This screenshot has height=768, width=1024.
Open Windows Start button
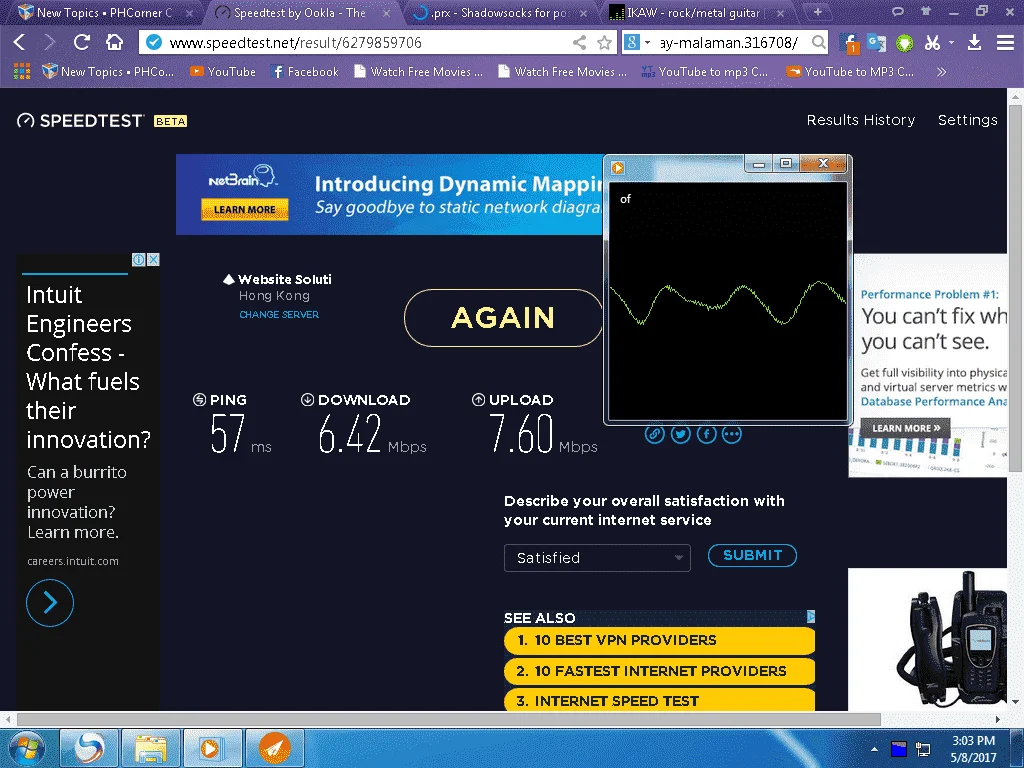pos(26,748)
